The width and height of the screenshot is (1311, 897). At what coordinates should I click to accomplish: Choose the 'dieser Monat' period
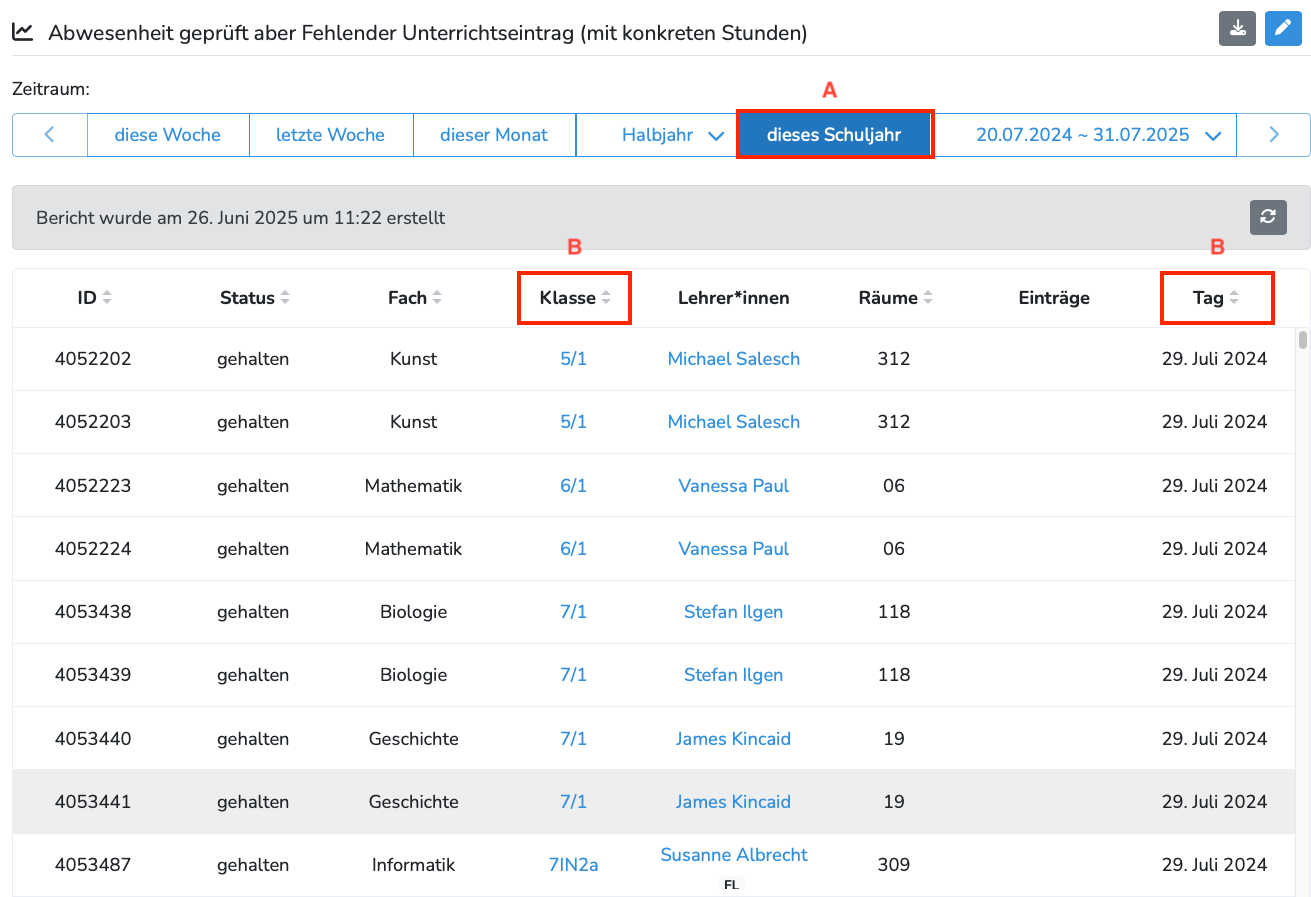pos(494,135)
